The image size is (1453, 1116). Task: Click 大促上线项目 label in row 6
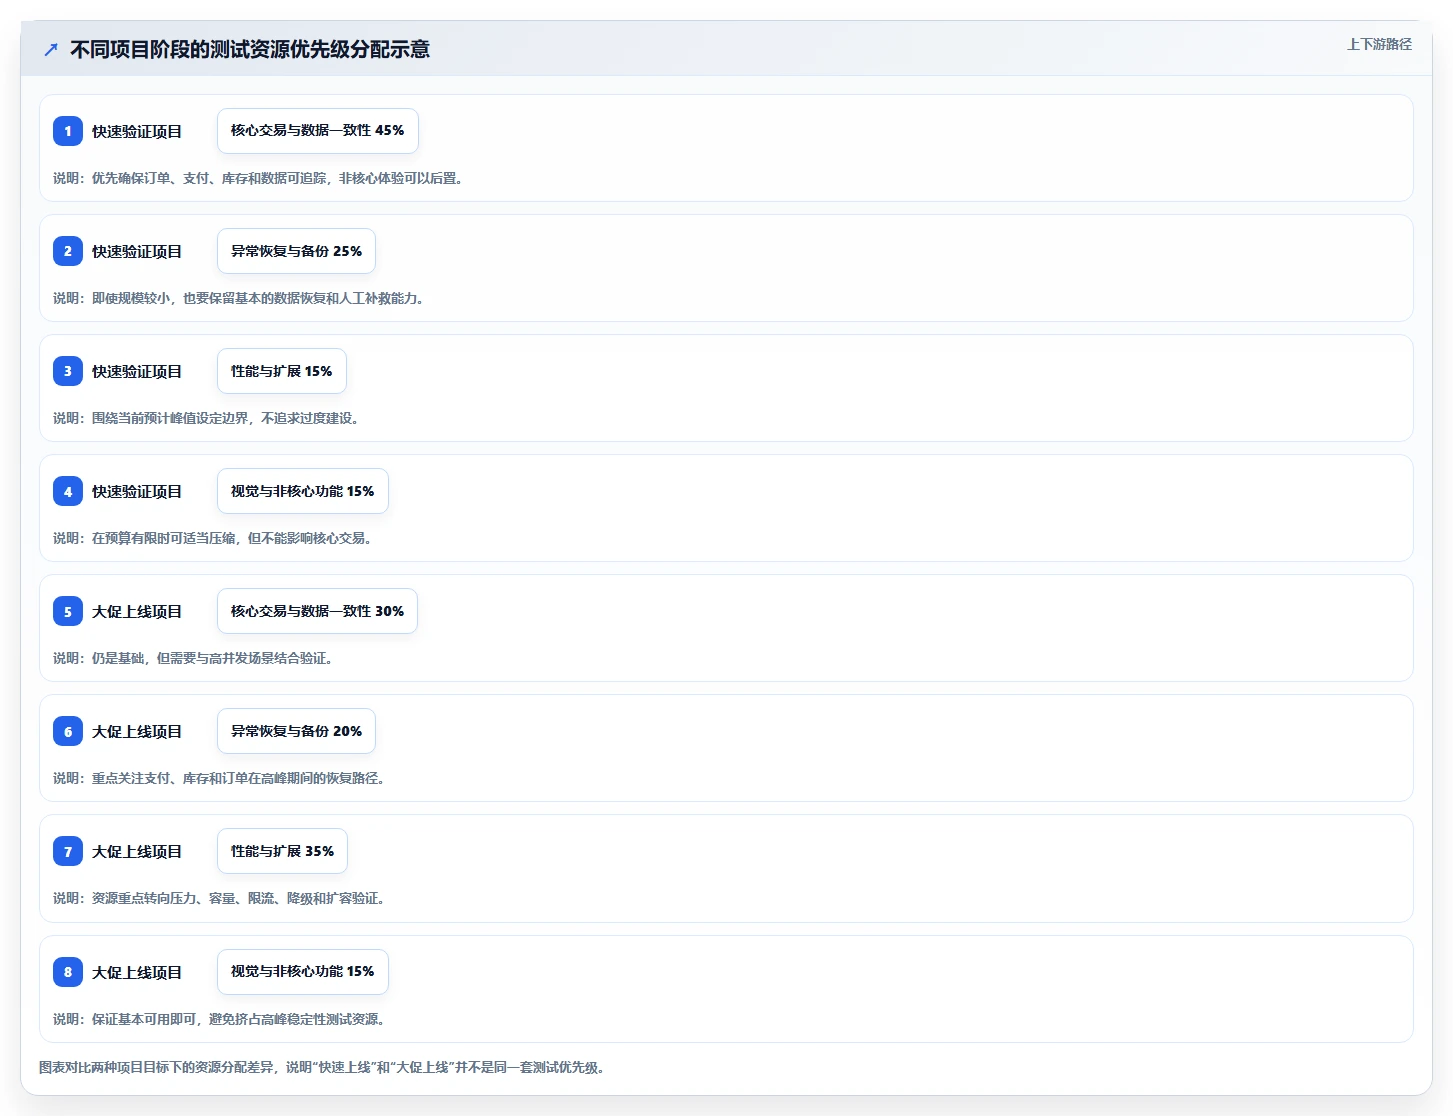(137, 731)
